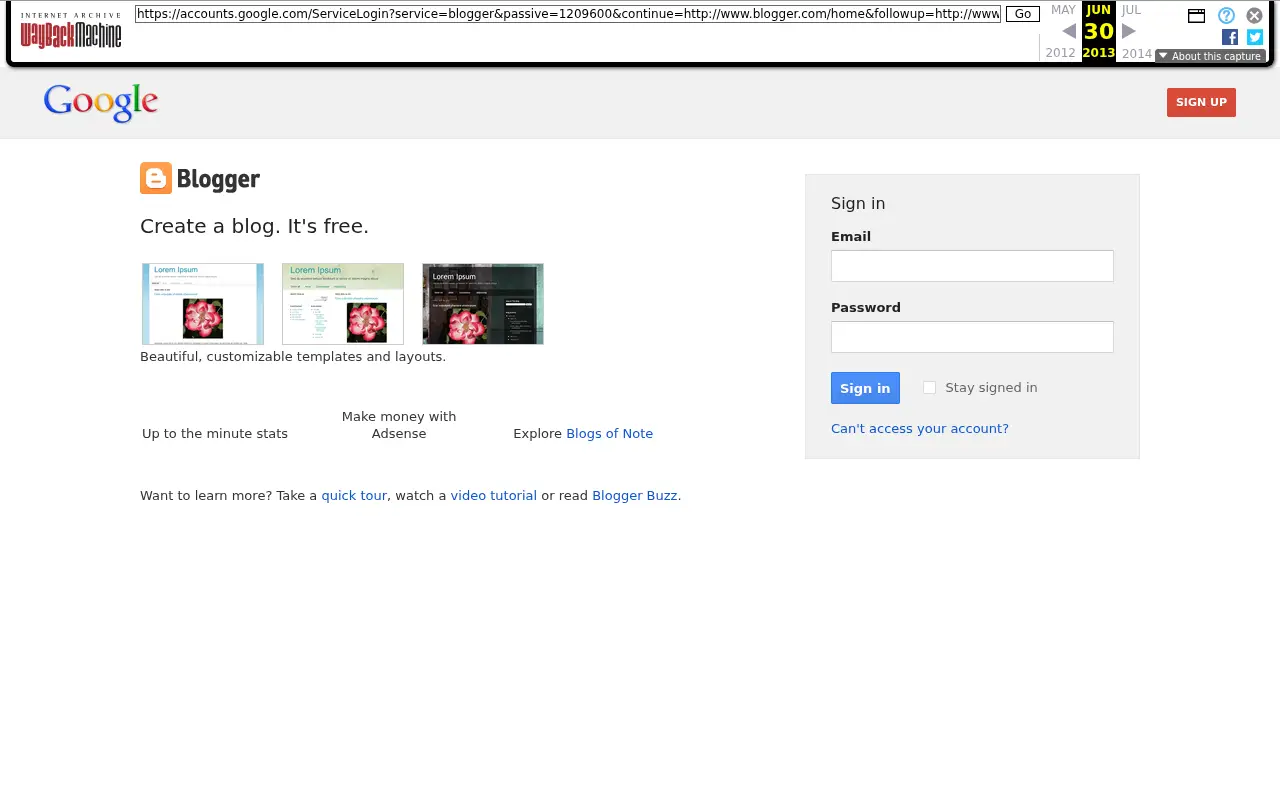Close the Wayback Machine toolbar
The image size is (1280, 800).
(1254, 16)
